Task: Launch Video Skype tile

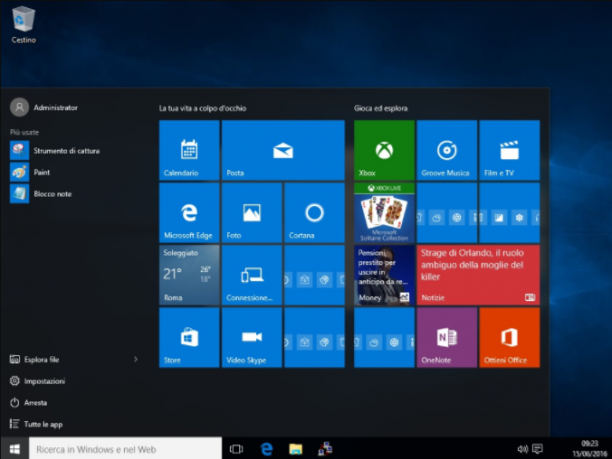Action: [252, 338]
